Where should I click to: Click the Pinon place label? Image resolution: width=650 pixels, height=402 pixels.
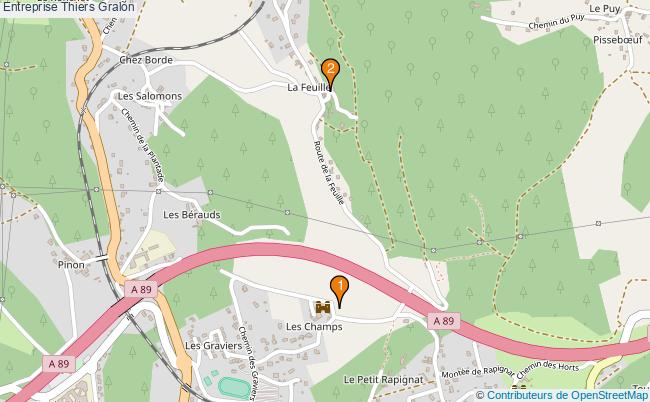(x=71, y=264)
